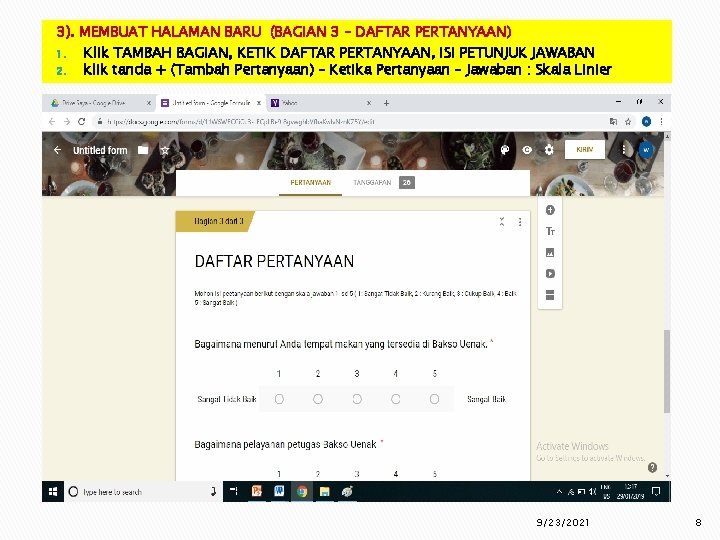720x540 pixels.
Task: Click the add question plus icon
Action: click(550, 210)
